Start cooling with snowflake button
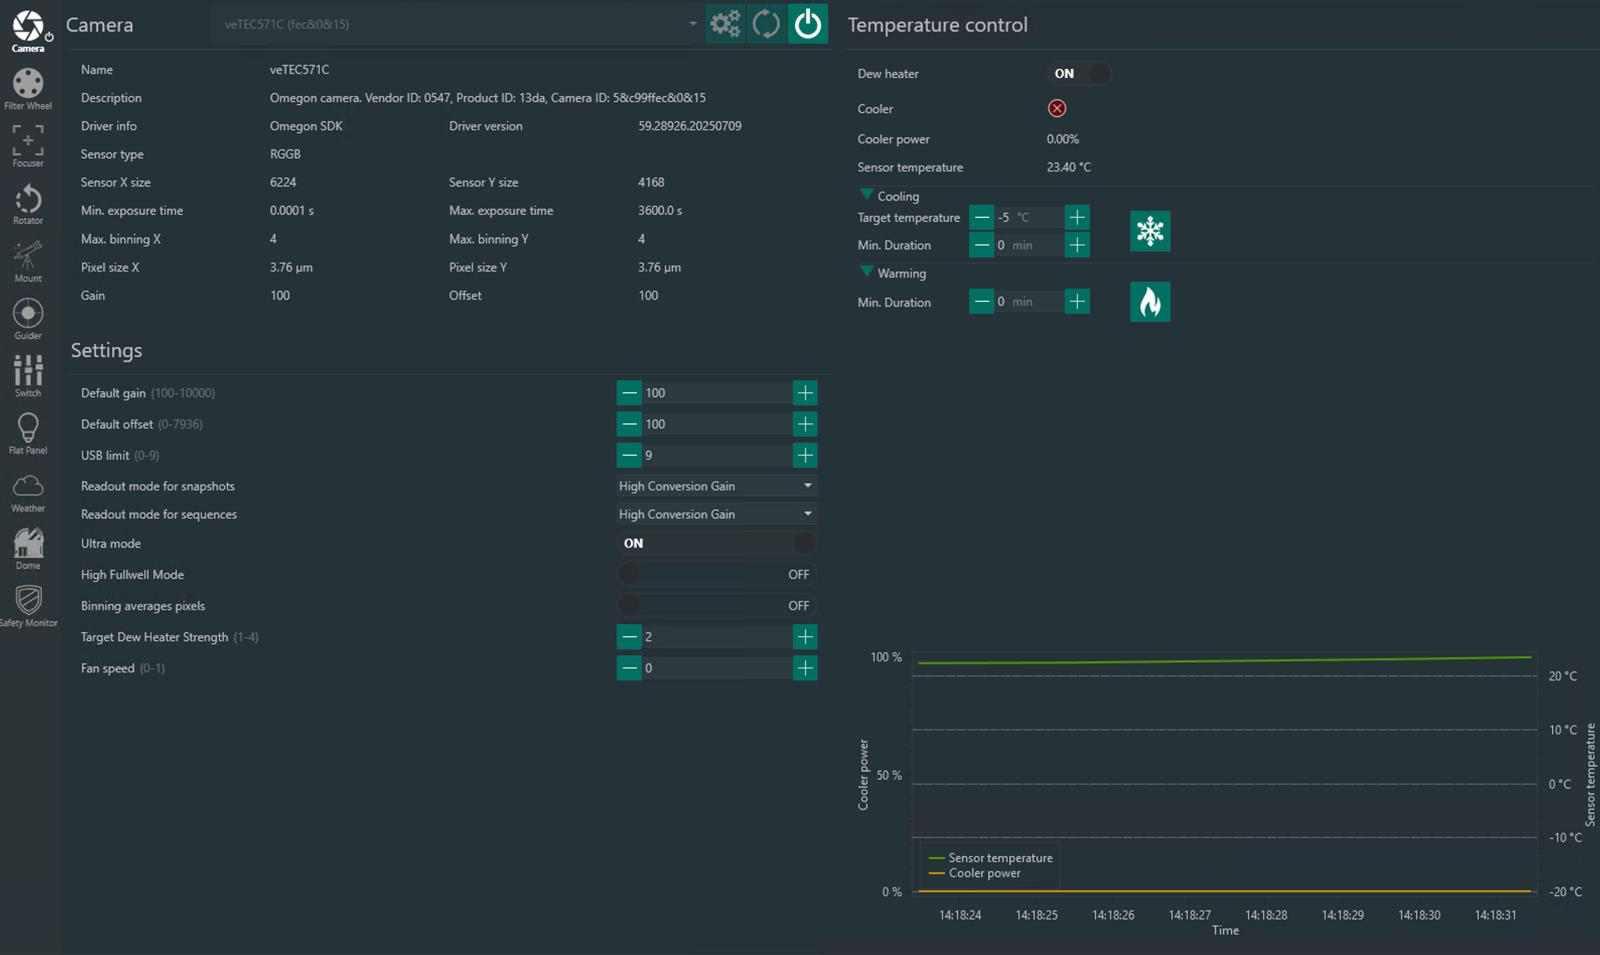1600x955 pixels. tap(1150, 231)
